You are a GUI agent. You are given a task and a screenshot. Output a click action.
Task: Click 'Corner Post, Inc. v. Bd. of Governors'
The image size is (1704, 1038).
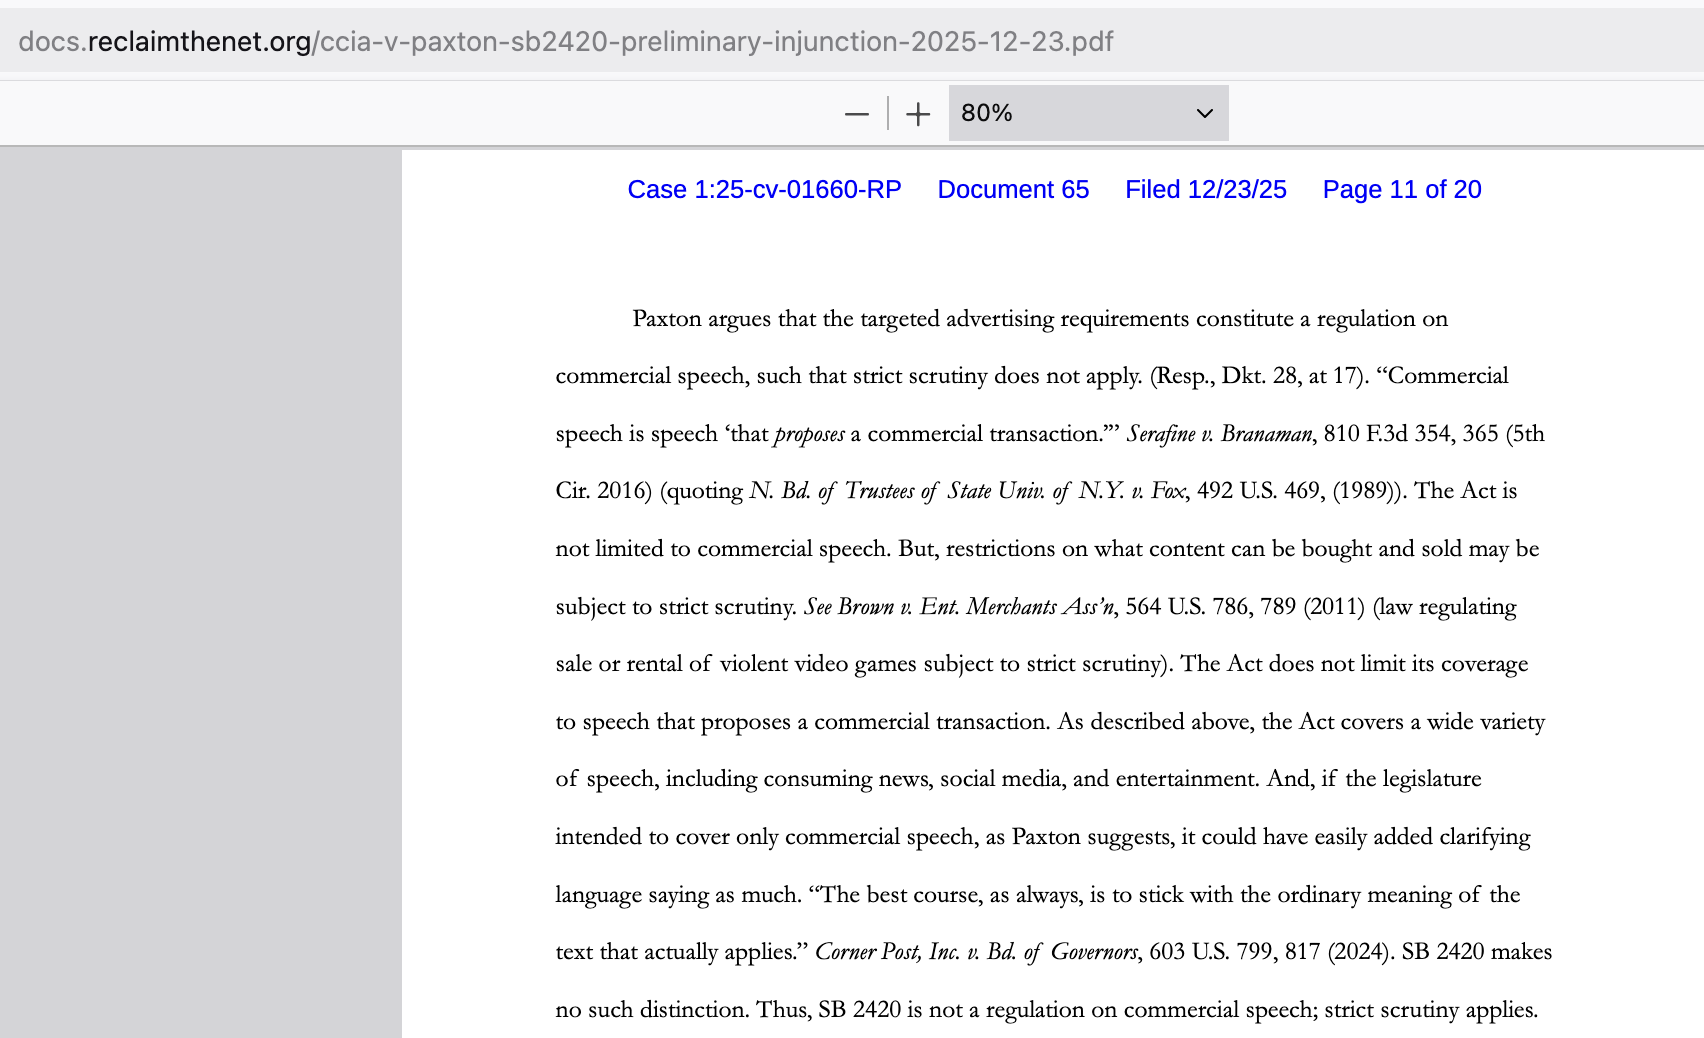[976, 952]
